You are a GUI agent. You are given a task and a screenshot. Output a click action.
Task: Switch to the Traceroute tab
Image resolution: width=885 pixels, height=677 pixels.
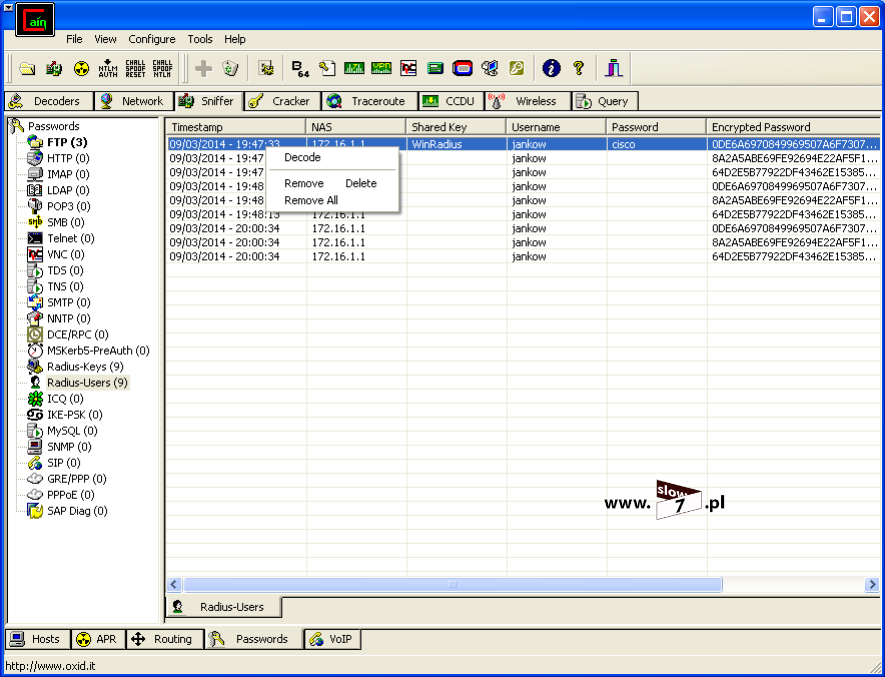coord(369,101)
